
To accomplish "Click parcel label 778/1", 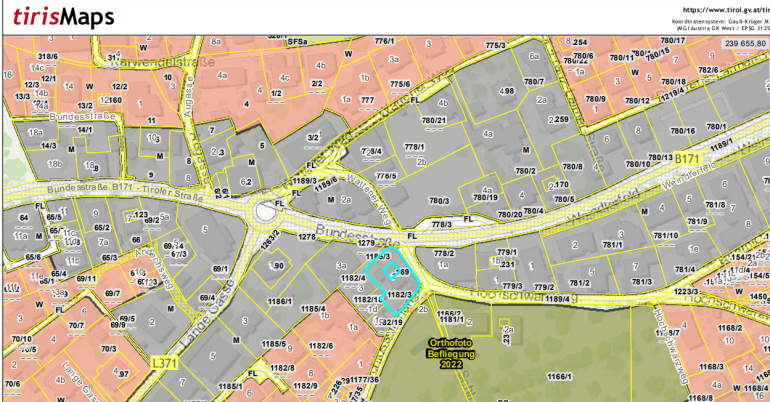I will (x=415, y=147).
